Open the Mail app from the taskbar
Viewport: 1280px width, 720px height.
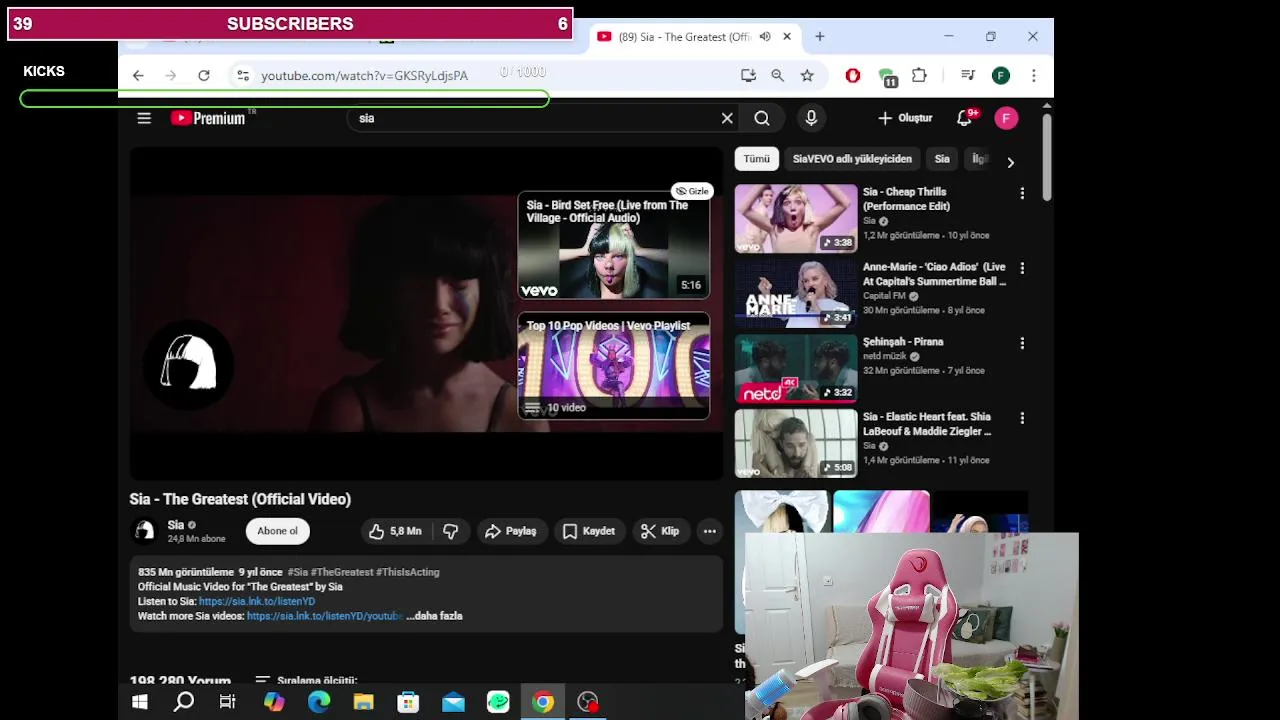point(453,702)
